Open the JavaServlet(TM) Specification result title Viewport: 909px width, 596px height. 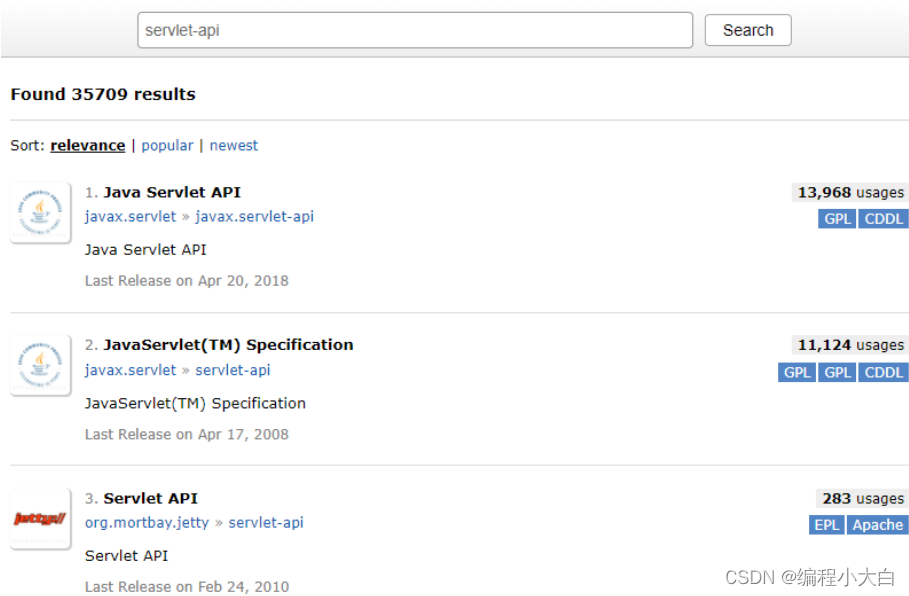(228, 345)
